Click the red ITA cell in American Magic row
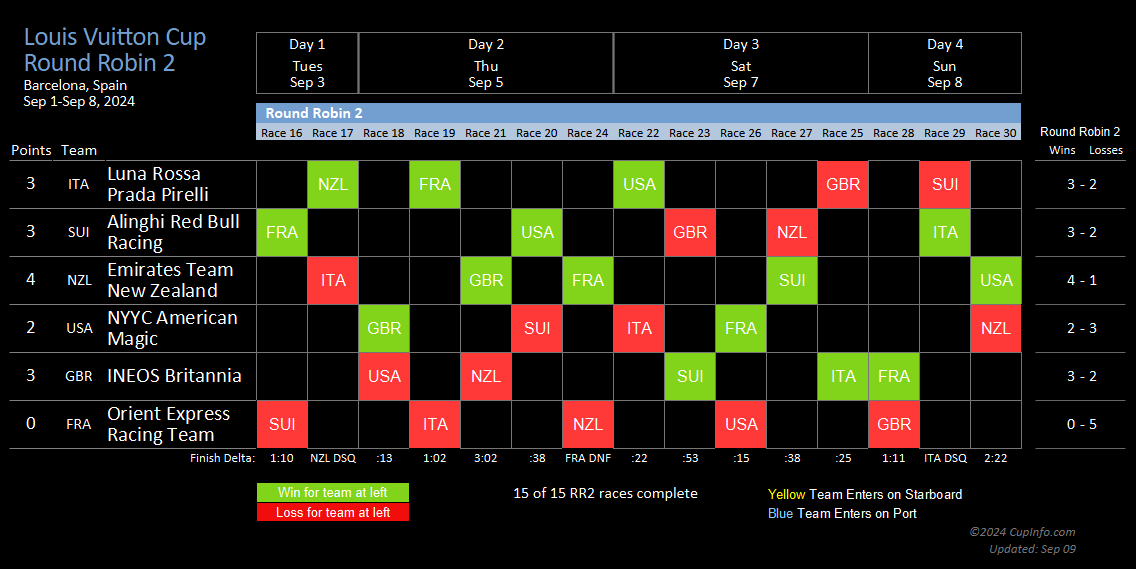The image size is (1136, 569). (639, 328)
